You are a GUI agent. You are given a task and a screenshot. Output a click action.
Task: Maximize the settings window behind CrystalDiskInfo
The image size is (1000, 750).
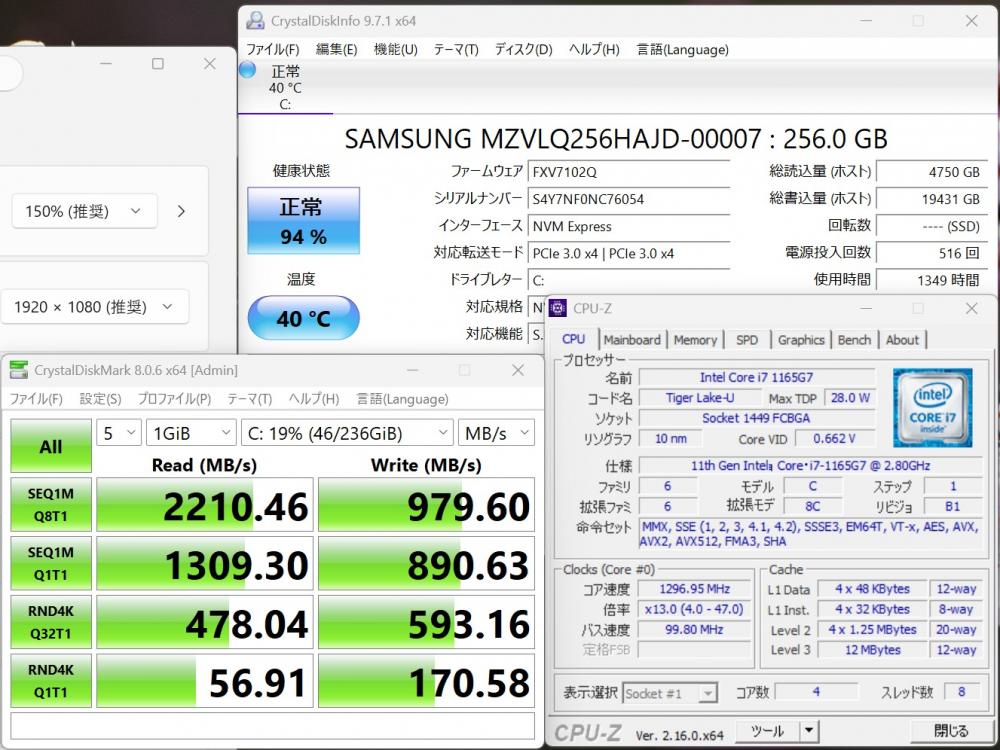pos(158,64)
